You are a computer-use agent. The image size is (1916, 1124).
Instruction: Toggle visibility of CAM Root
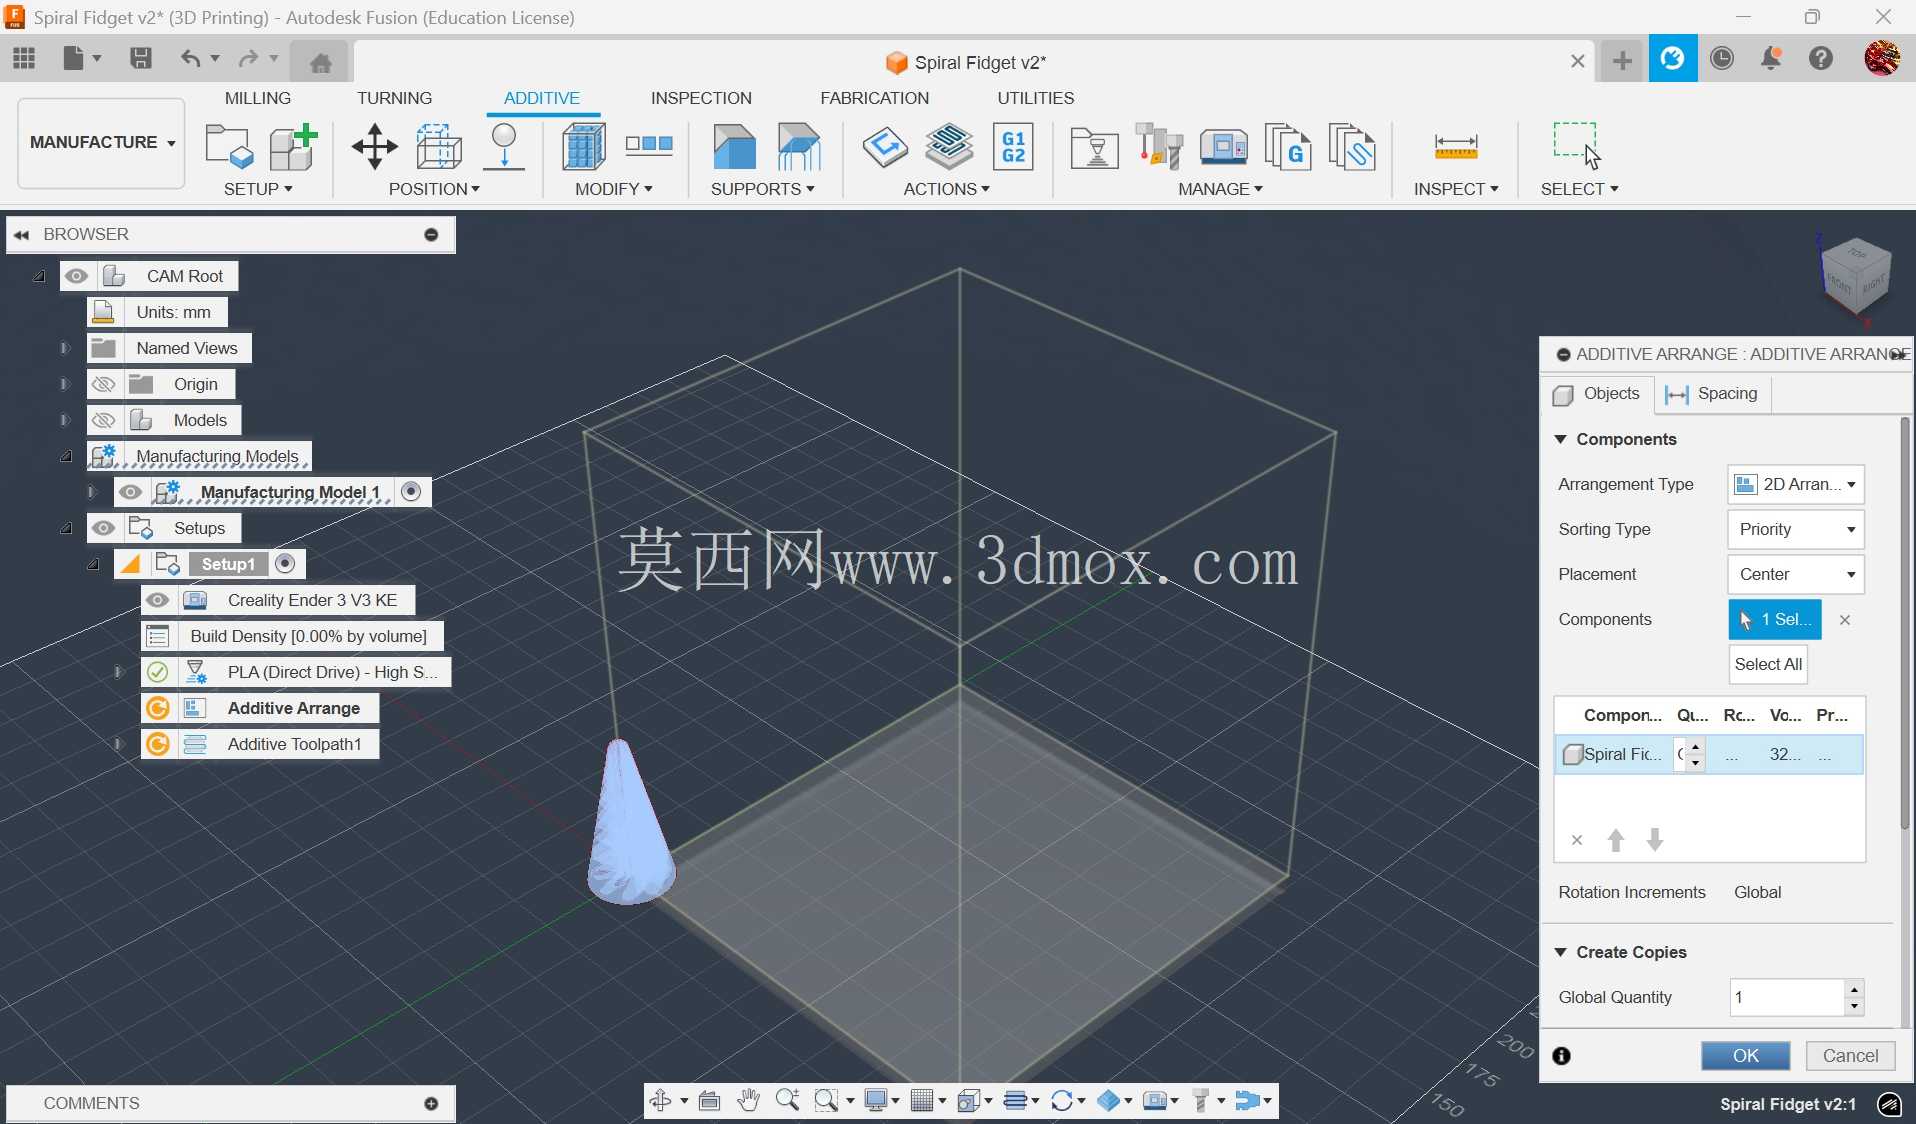[77, 276]
